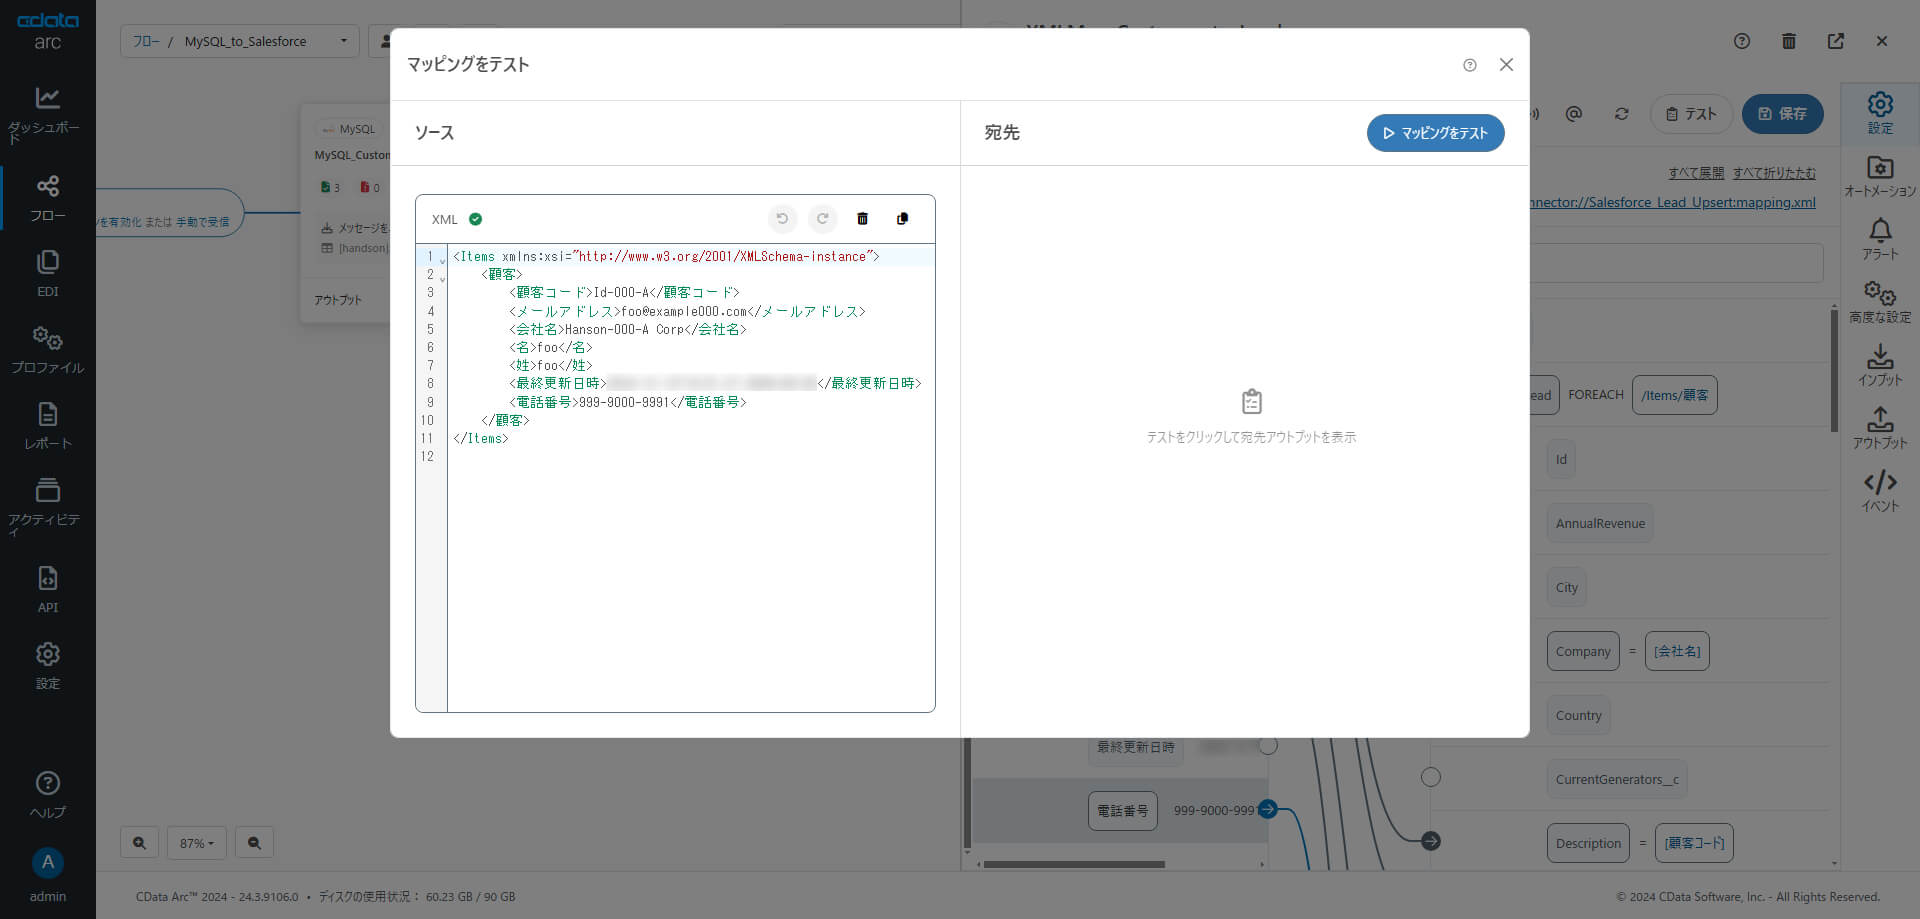The image size is (1920, 919).
Task: Select the CurrentGenerators__c destination field
Action: 1617,780
